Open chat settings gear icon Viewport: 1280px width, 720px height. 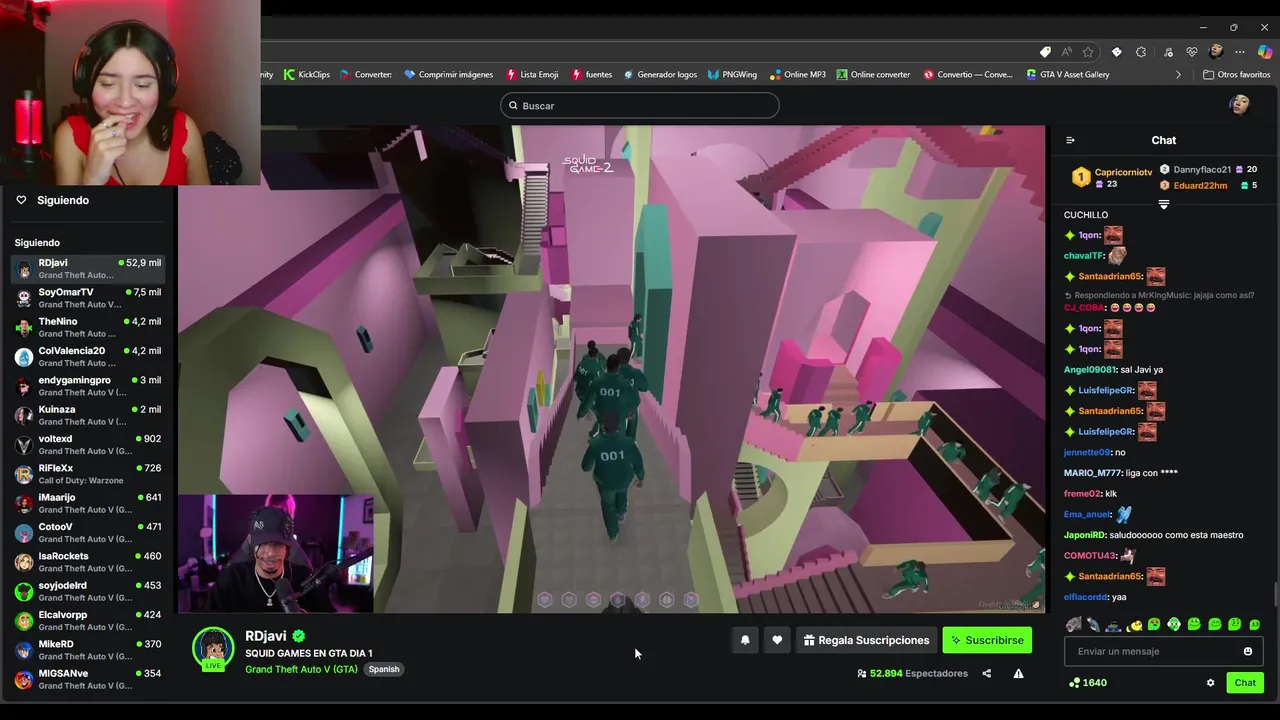point(1210,683)
